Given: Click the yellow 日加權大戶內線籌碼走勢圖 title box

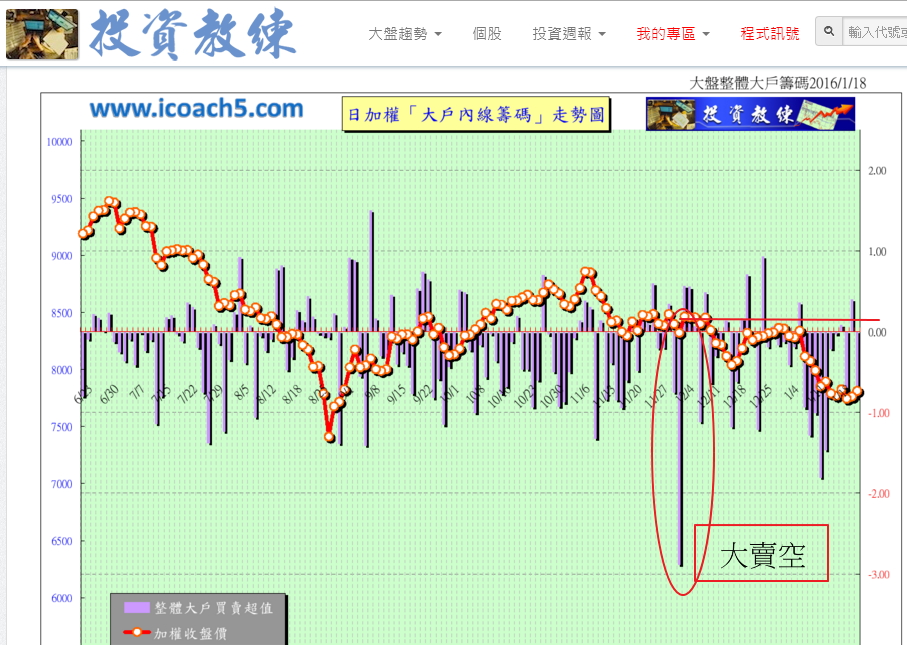Looking at the screenshot, I should point(474,115).
